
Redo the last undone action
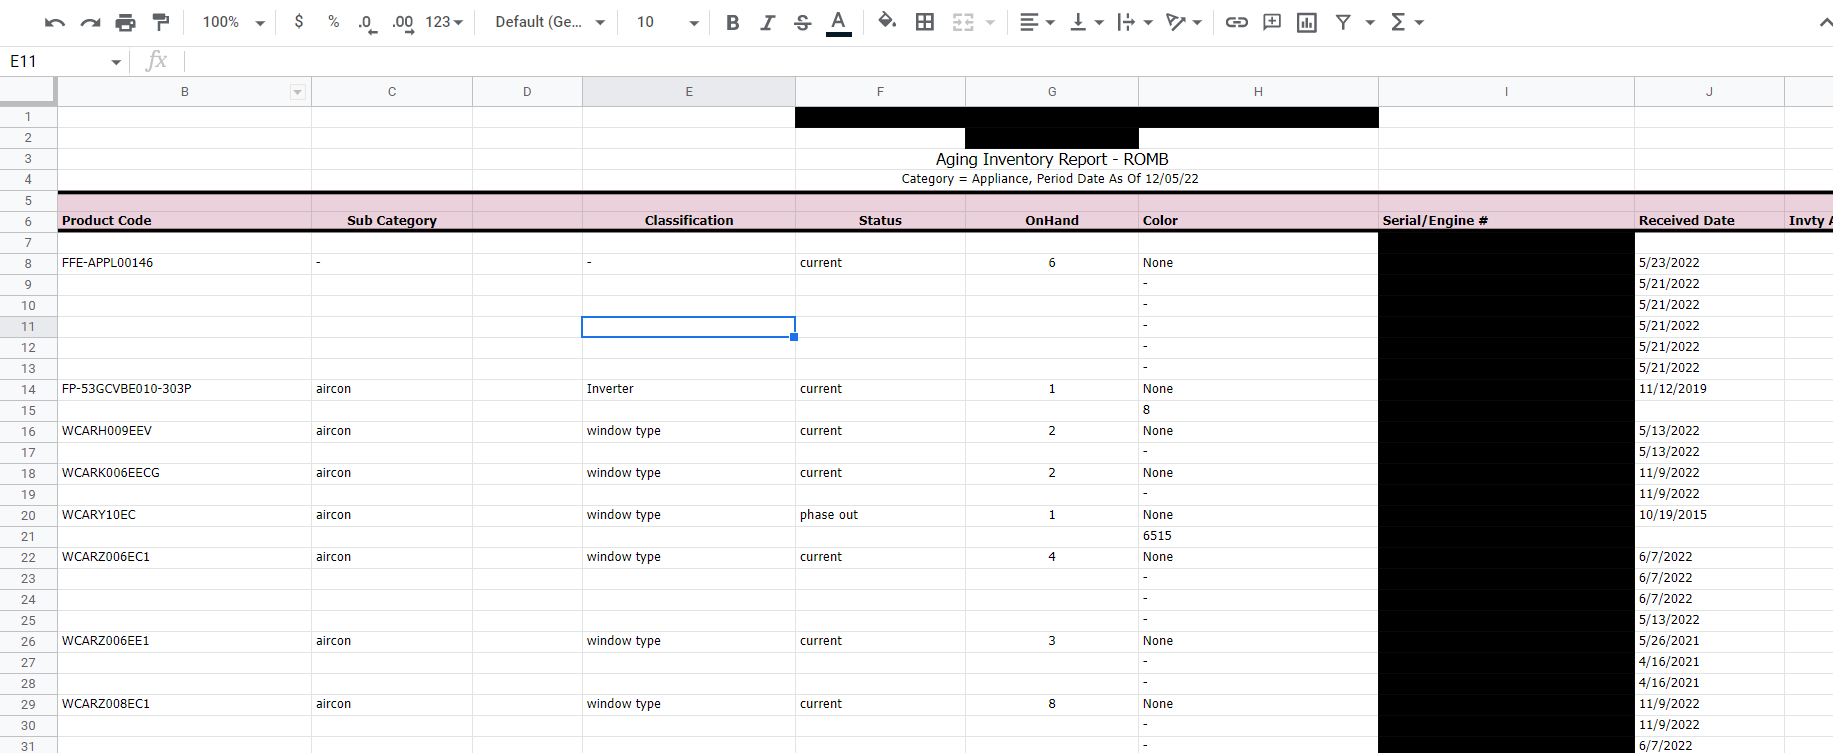[x=90, y=22]
